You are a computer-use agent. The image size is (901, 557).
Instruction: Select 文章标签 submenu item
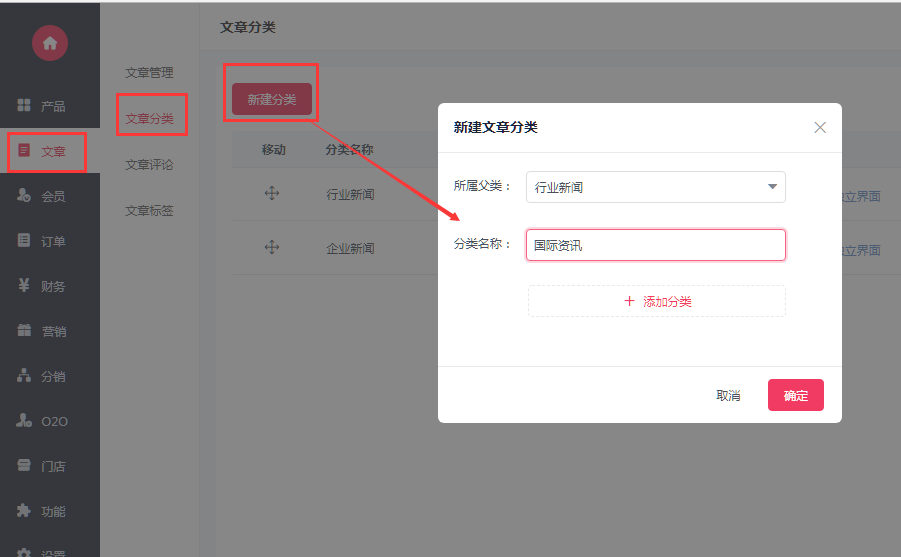pos(149,211)
